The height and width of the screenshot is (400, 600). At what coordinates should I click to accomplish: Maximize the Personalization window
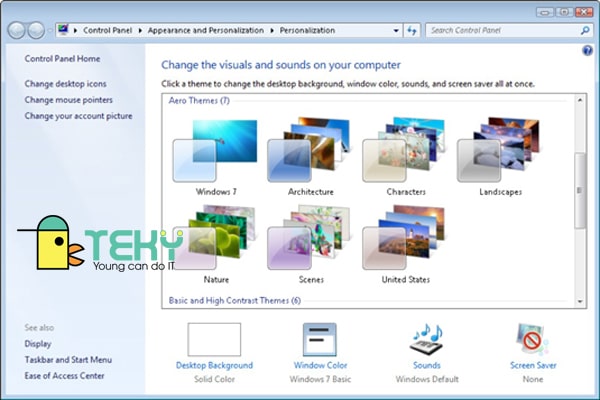564,12
